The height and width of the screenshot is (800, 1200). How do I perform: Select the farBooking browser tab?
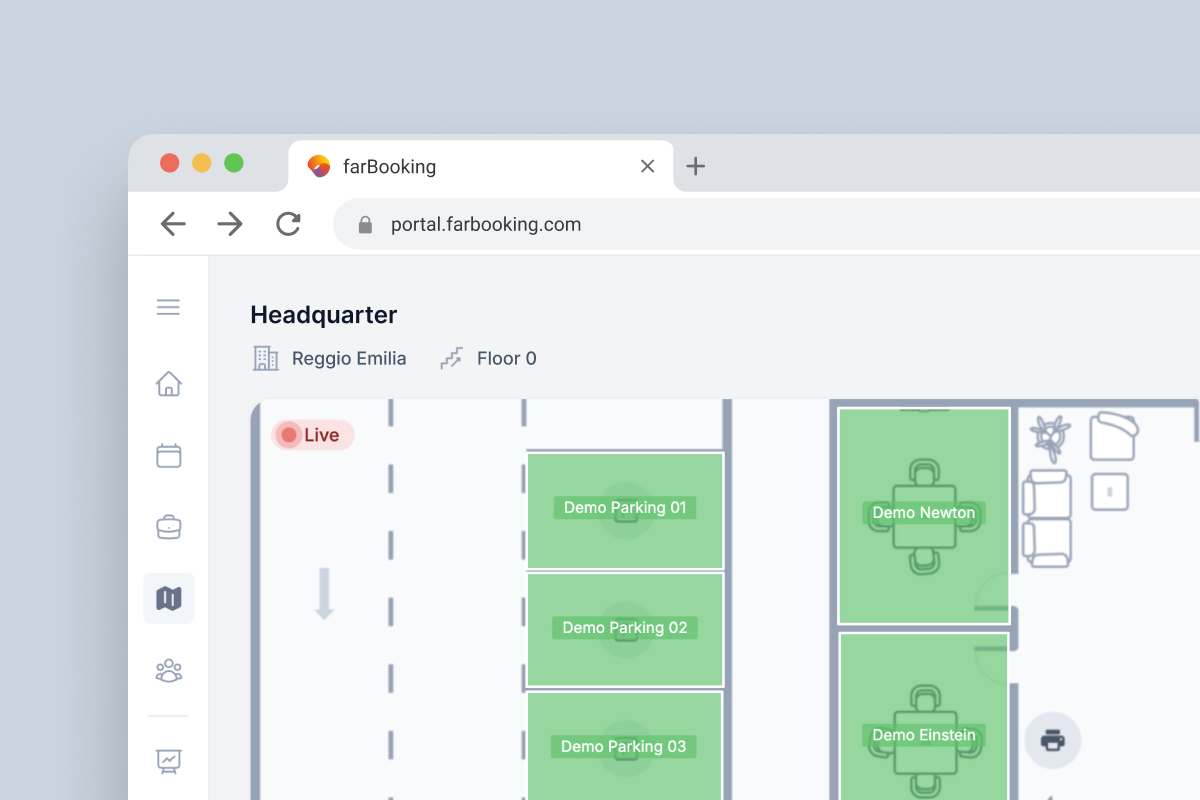coord(481,166)
